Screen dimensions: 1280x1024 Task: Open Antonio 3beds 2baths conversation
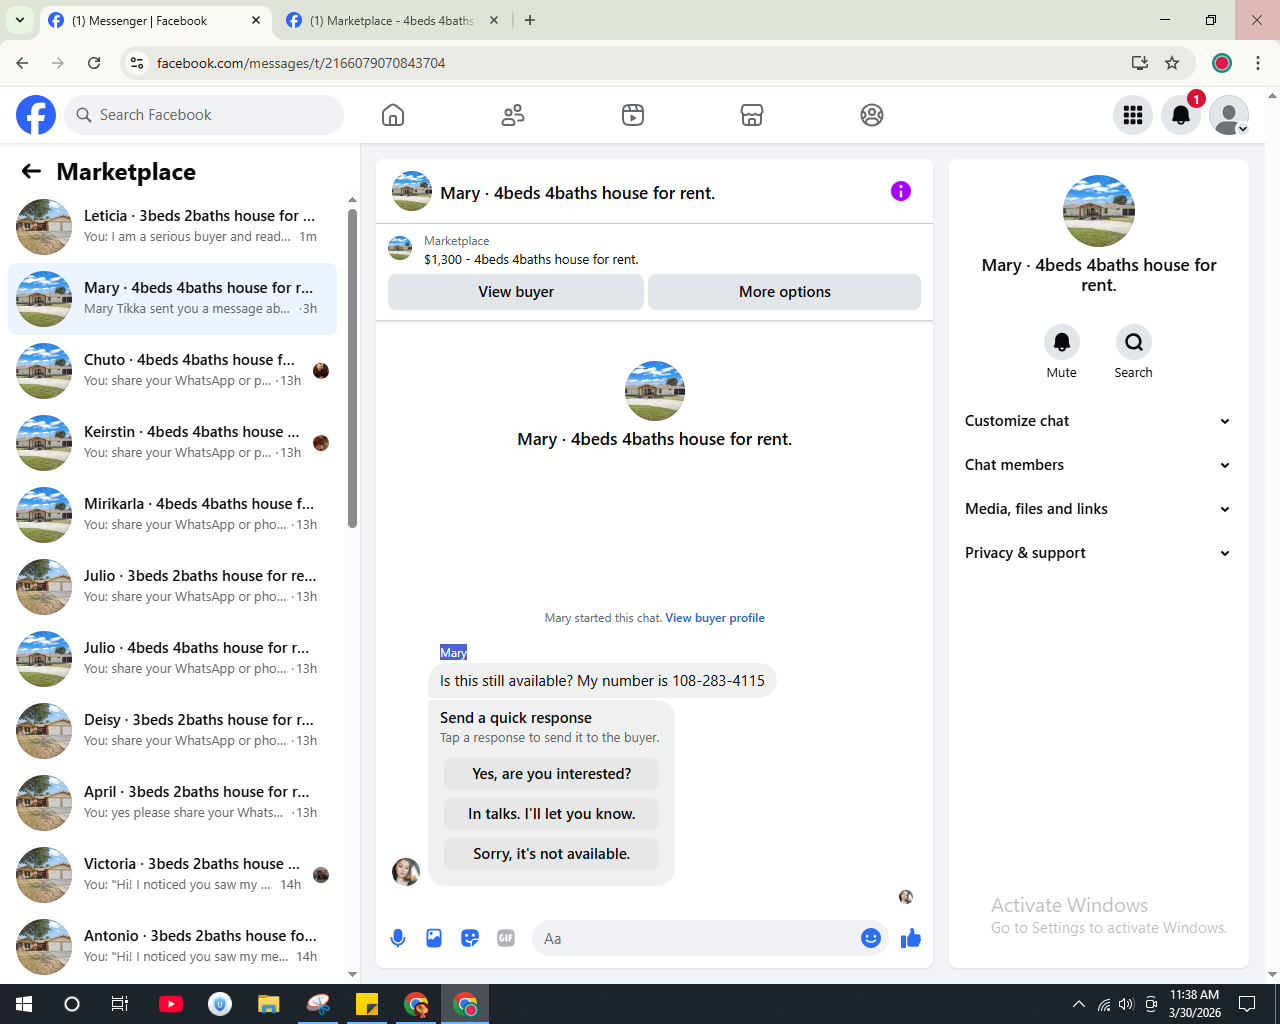[x=172, y=946]
